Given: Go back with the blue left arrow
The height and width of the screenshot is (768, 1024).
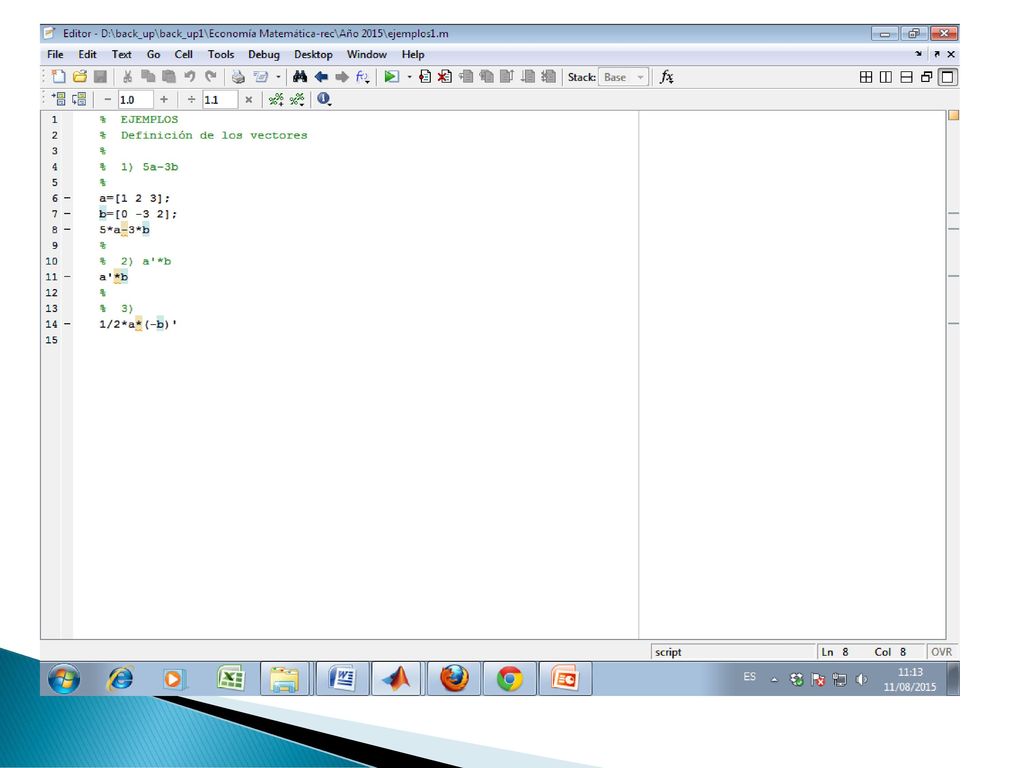Looking at the screenshot, I should tap(321, 76).
